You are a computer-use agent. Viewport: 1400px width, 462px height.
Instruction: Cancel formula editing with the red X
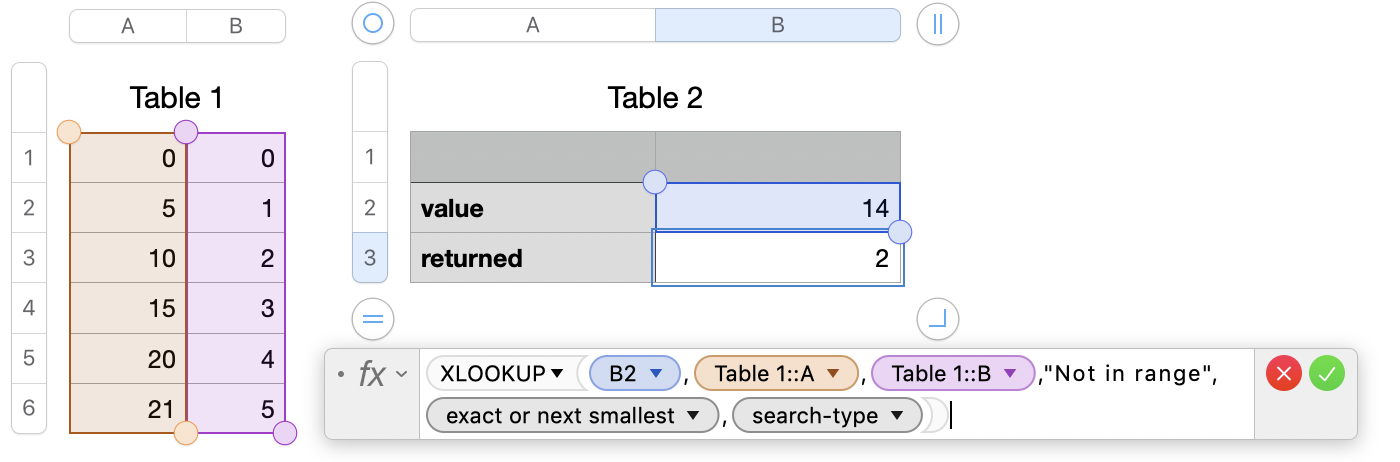(1284, 375)
